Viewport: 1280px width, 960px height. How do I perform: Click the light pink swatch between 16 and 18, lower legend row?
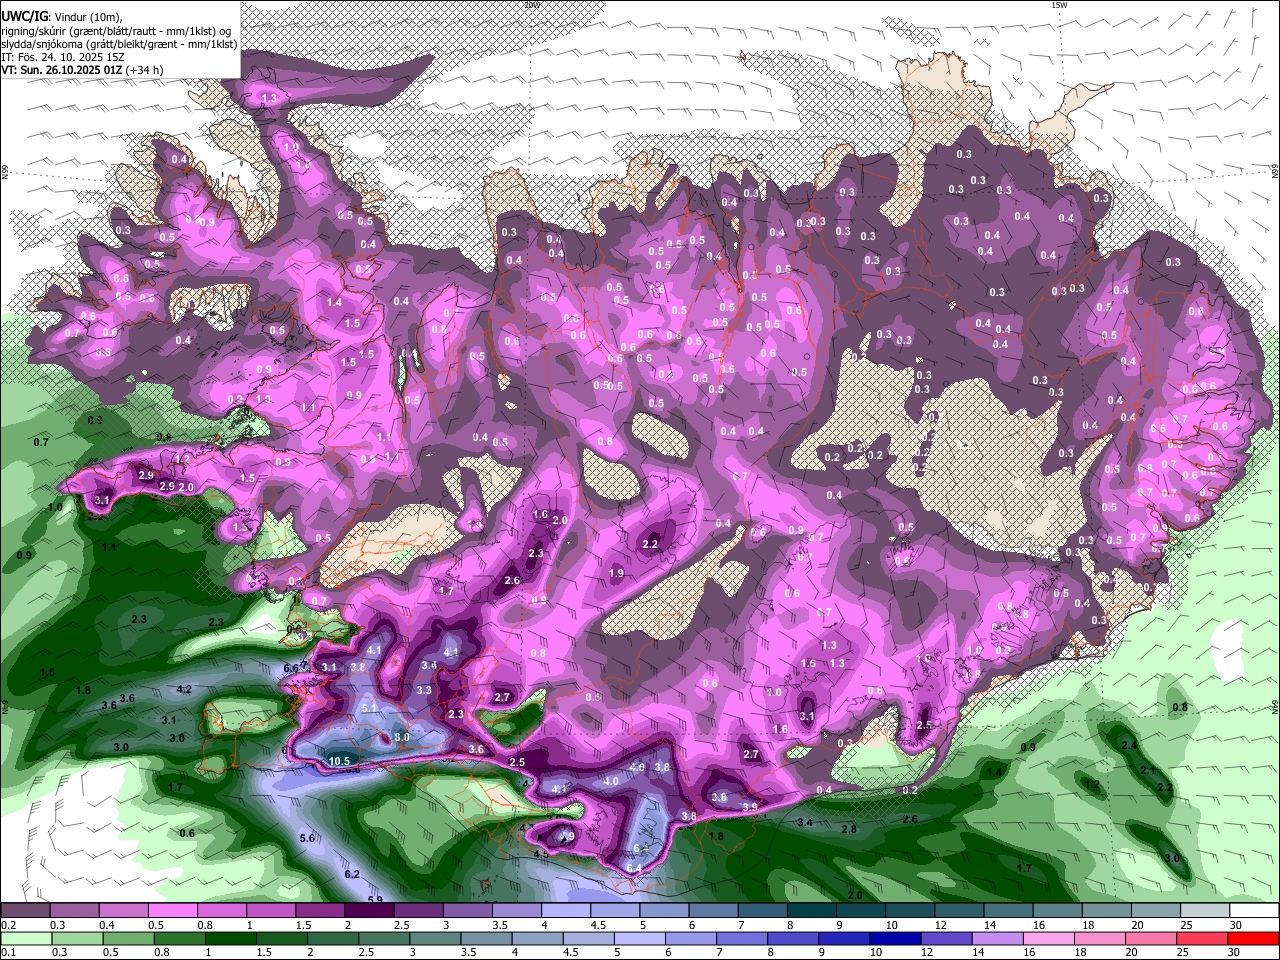click(x=1051, y=939)
